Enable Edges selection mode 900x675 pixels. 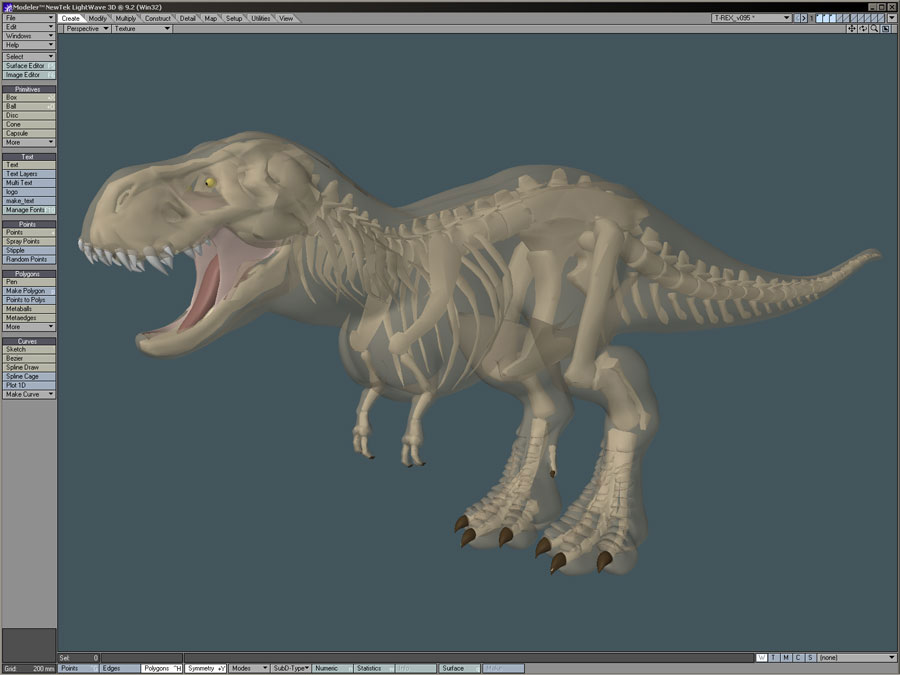(x=120, y=668)
